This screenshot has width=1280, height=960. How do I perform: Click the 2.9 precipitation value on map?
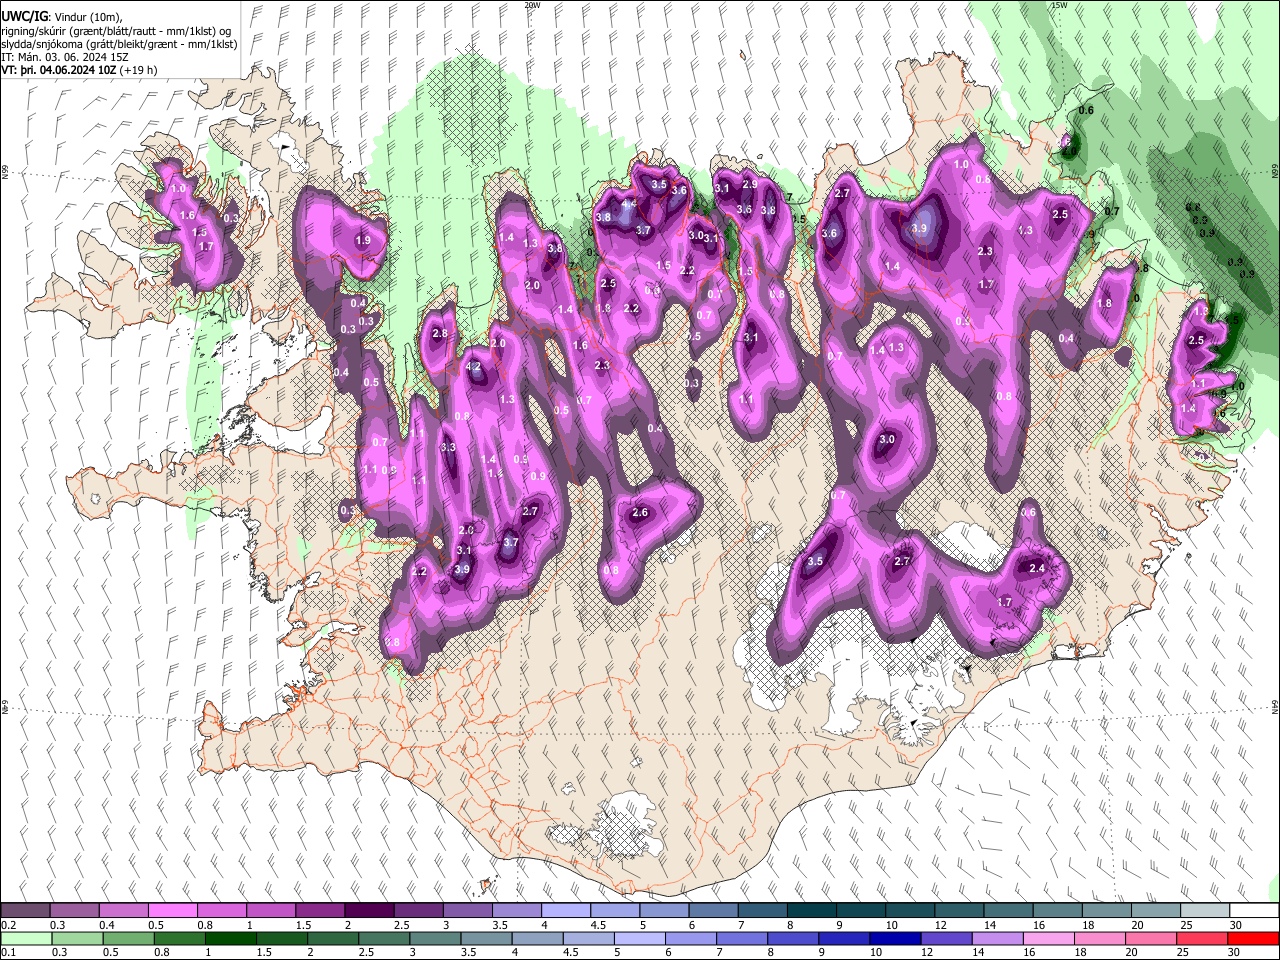tap(749, 184)
